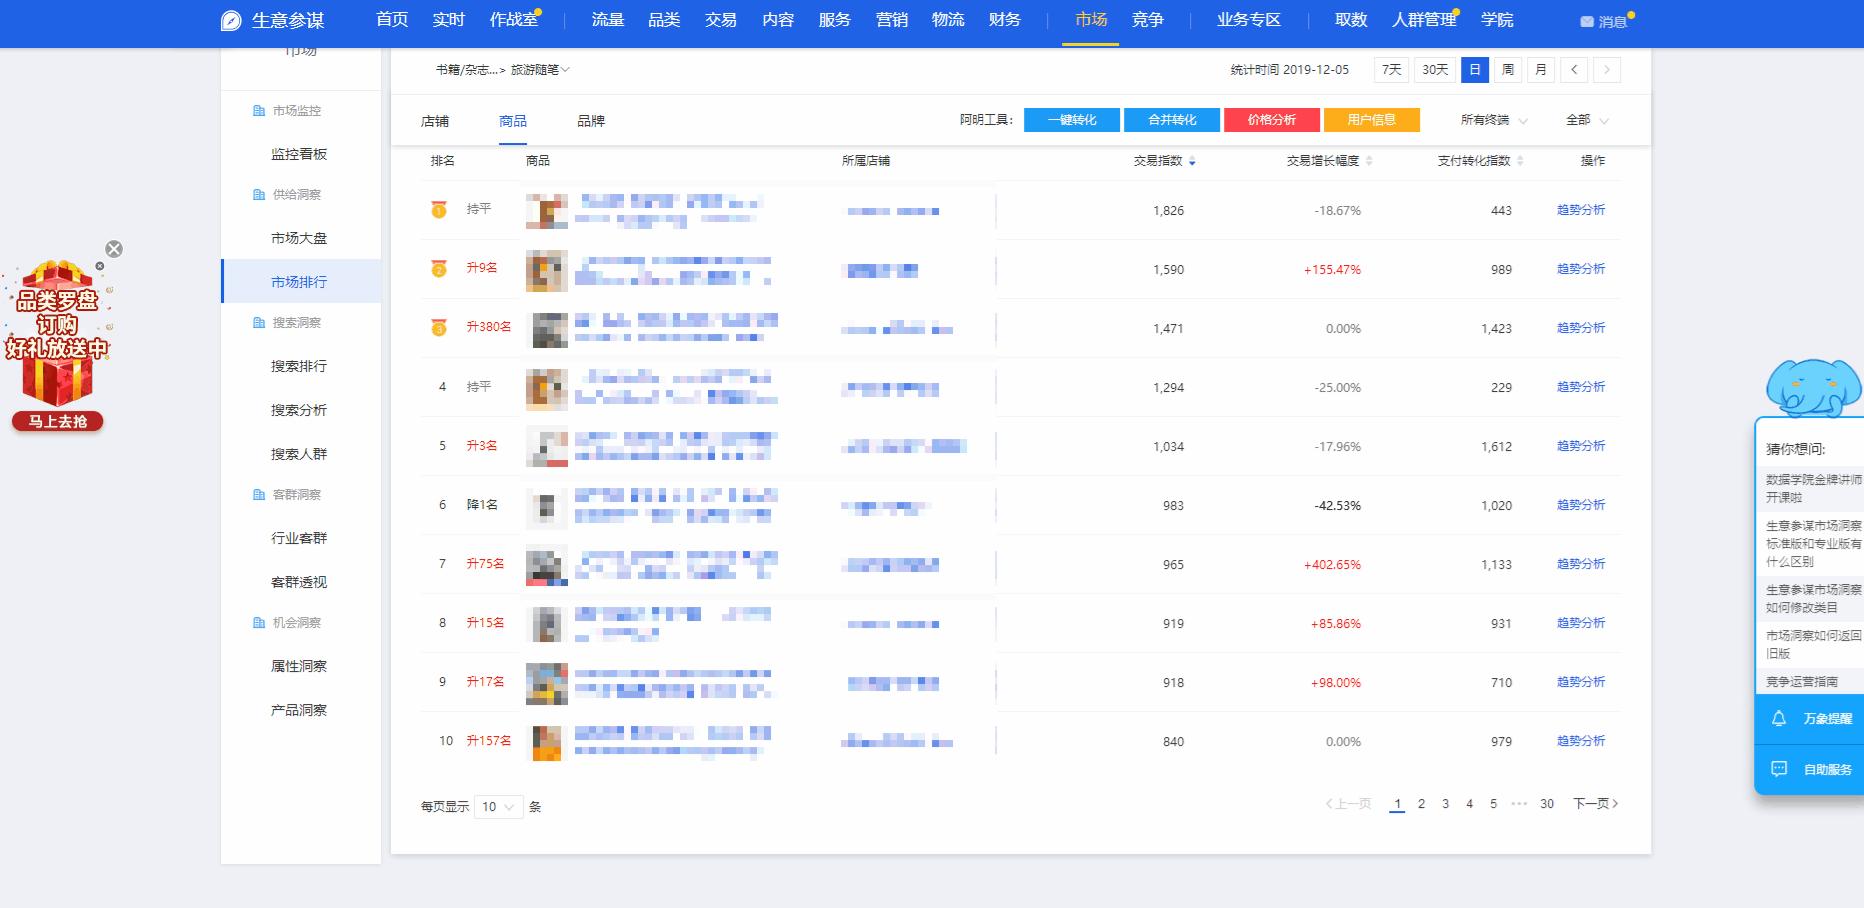Click the 市场监控 section icon
1864x908 pixels.
point(258,111)
